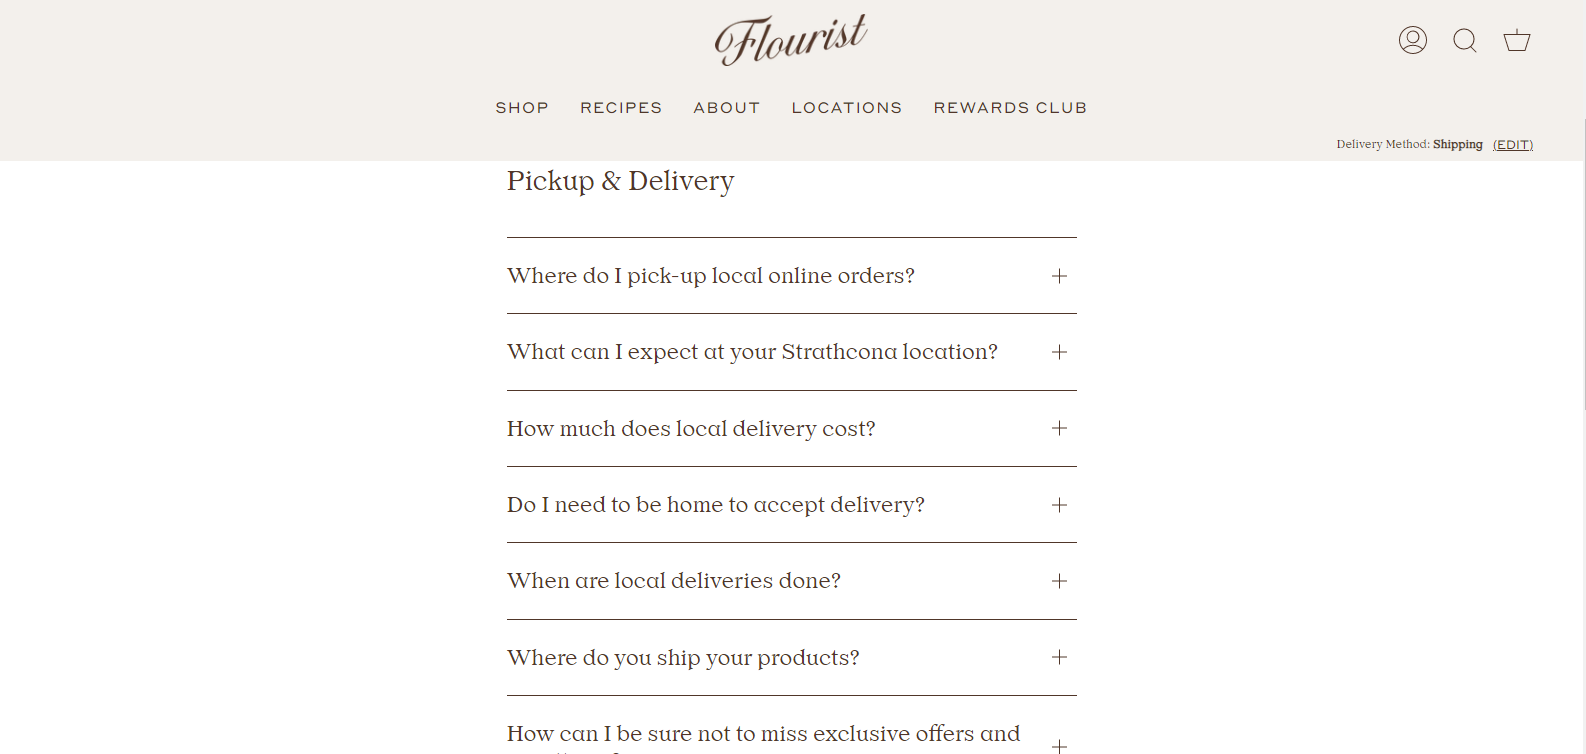This screenshot has height=754, width=1586.
Task: Expand 'How much does local delivery cost?'
Action: 1059,428
